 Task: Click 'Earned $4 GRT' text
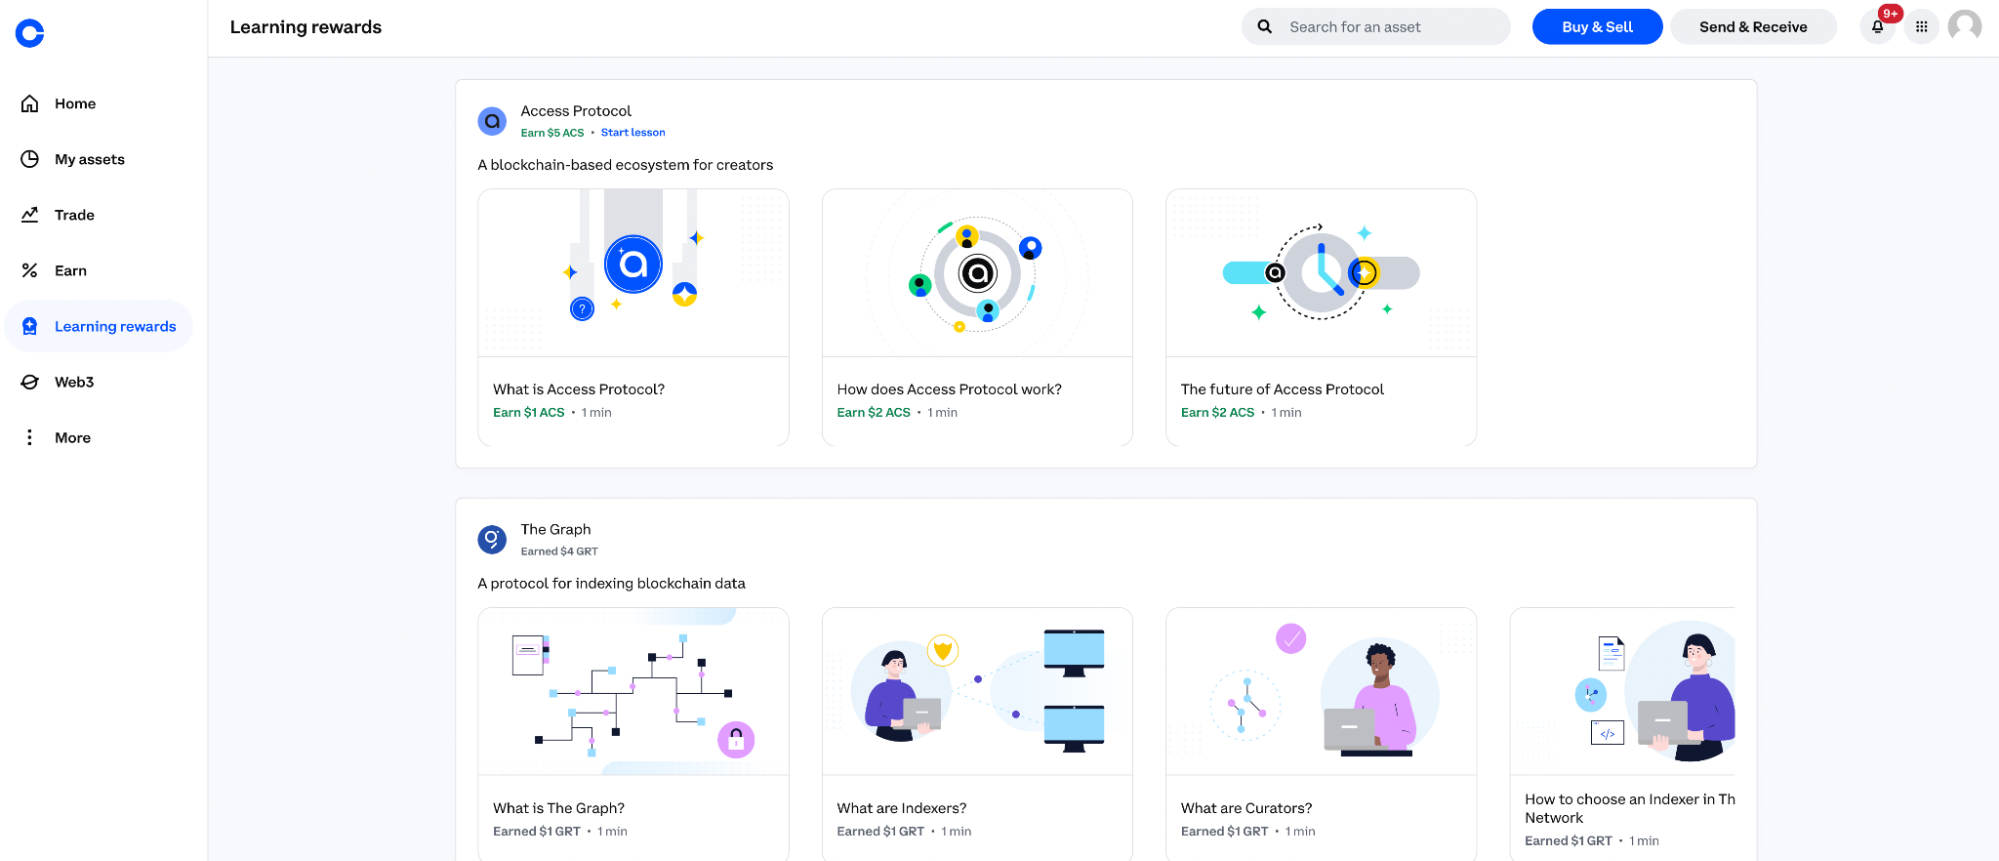[559, 551]
